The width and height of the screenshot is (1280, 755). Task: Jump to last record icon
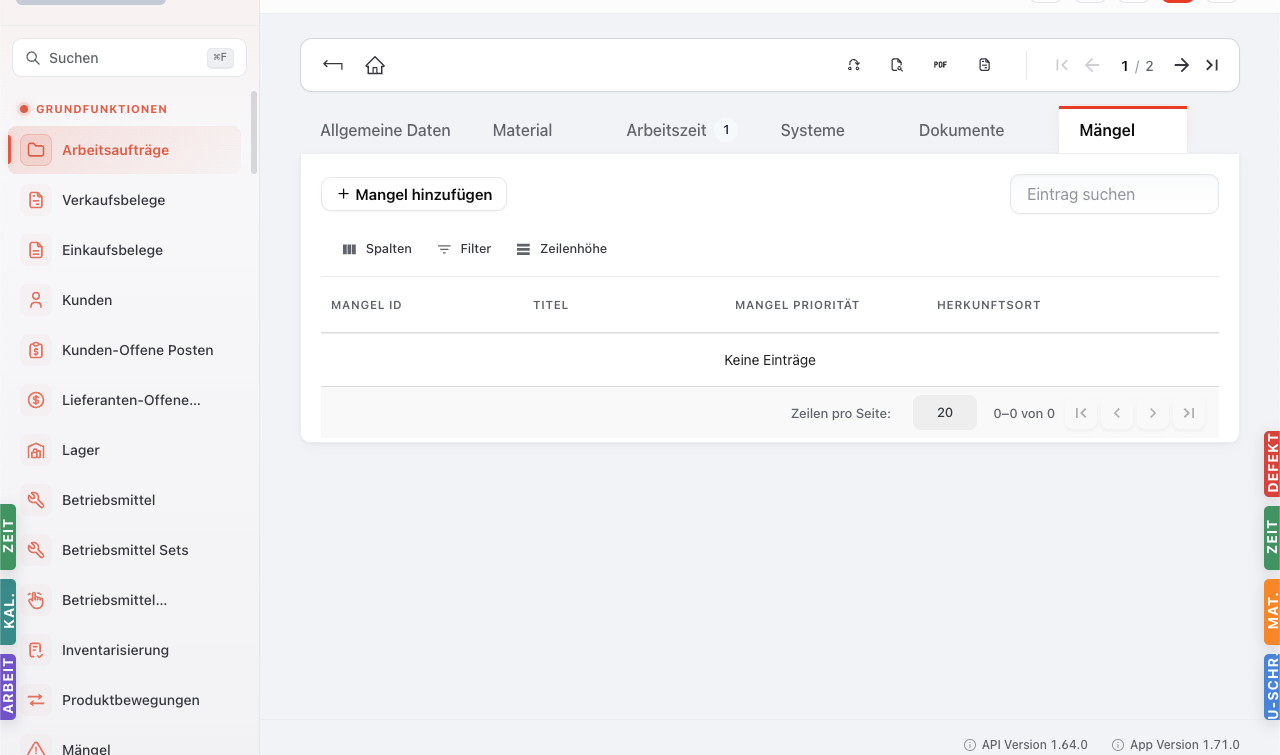tap(1212, 65)
